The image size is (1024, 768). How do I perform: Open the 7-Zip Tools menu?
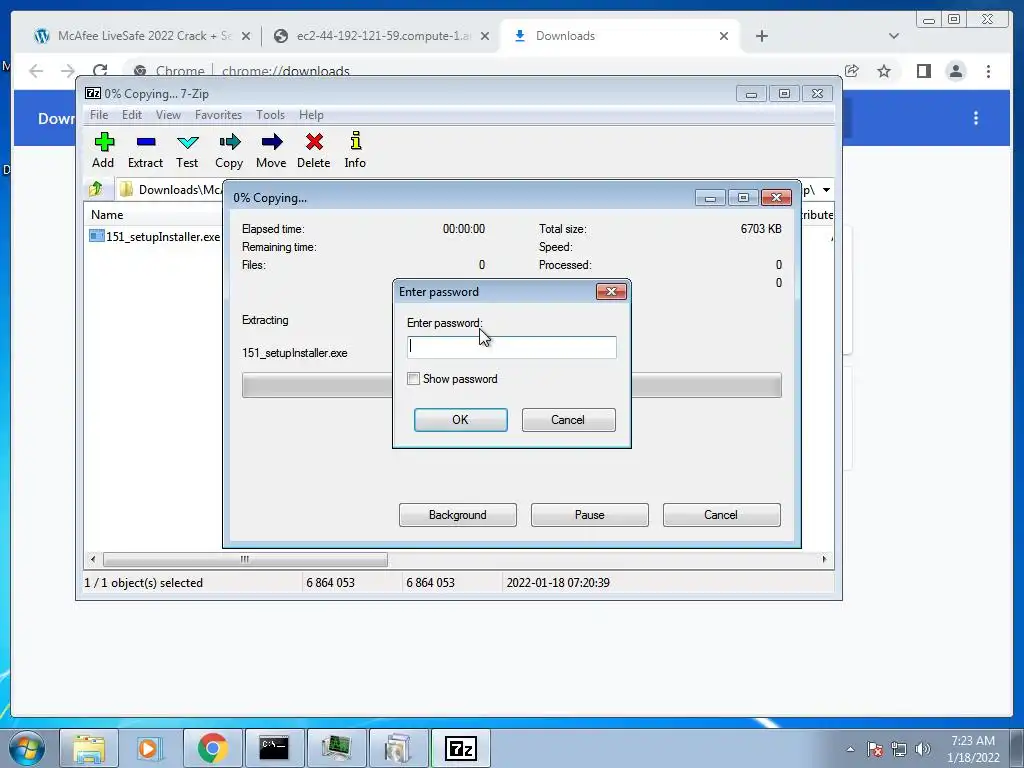click(x=270, y=115)
